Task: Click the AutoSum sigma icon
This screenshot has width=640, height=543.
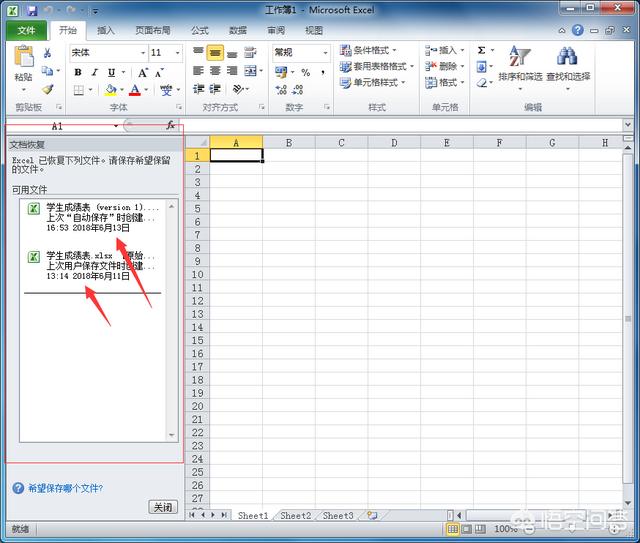Action: click(481, 50)
